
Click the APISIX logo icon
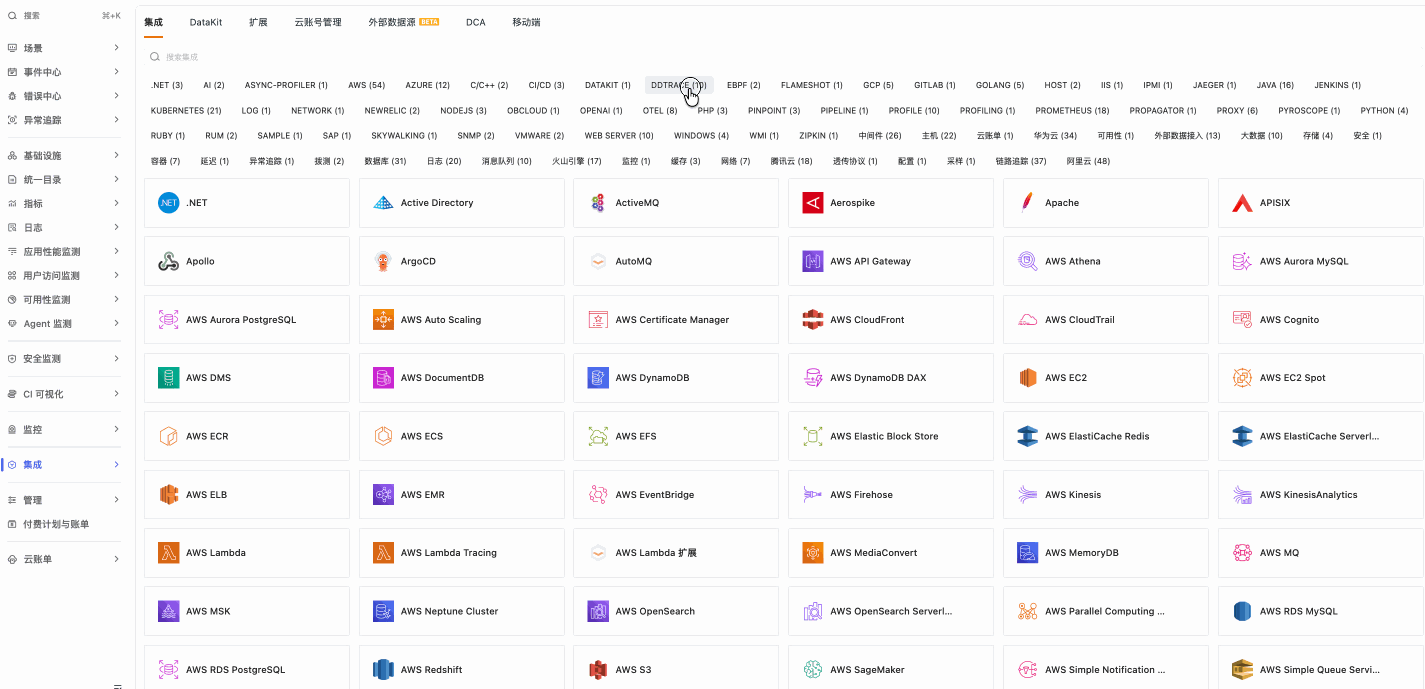(1242, 203)
